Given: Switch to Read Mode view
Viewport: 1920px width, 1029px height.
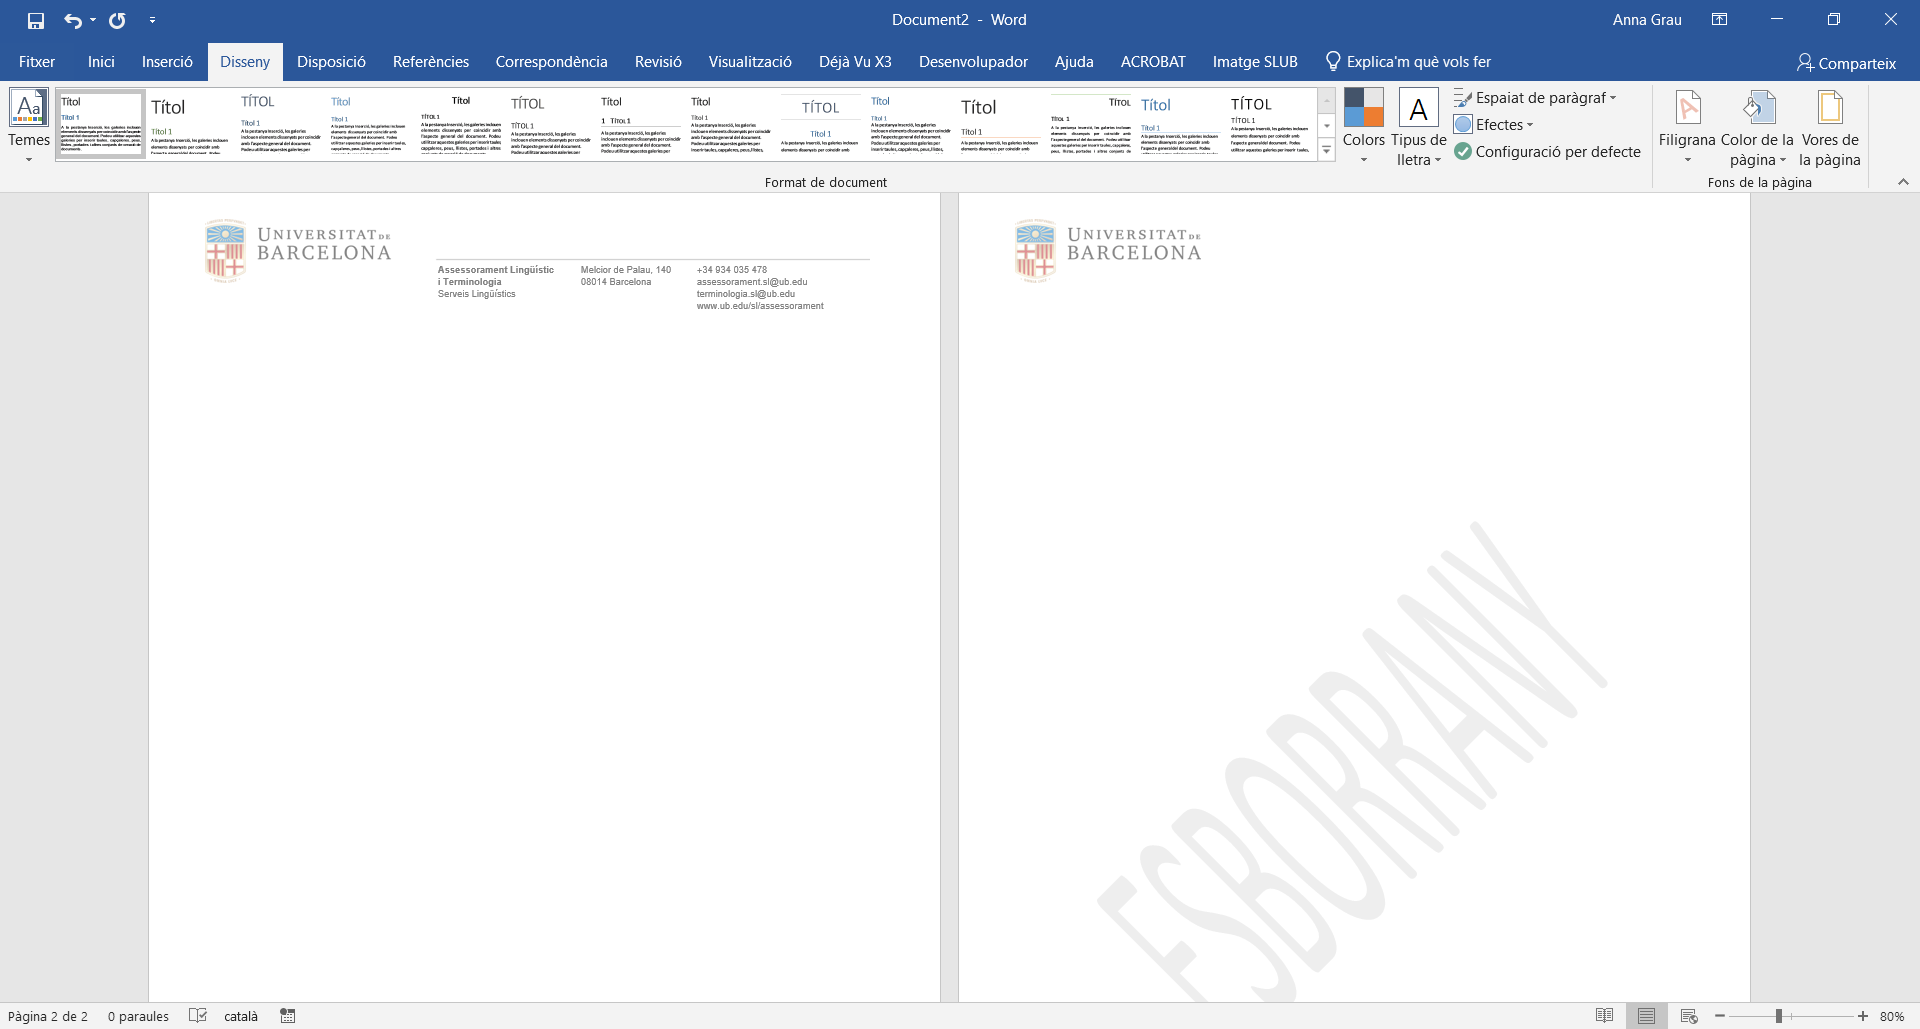Looking at the screenshot, I should (x=1604, y=1016).
